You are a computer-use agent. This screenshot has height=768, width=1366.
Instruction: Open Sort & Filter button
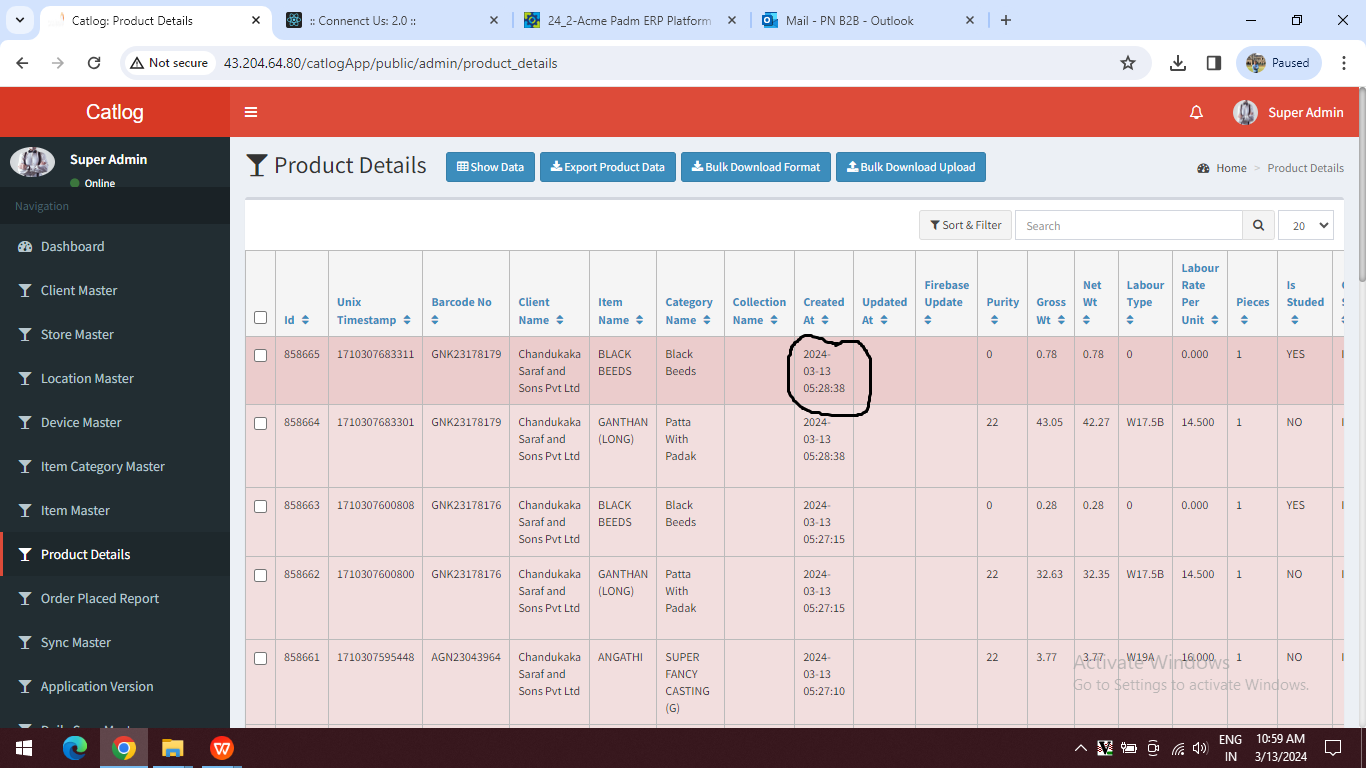(x=965, y=225)
